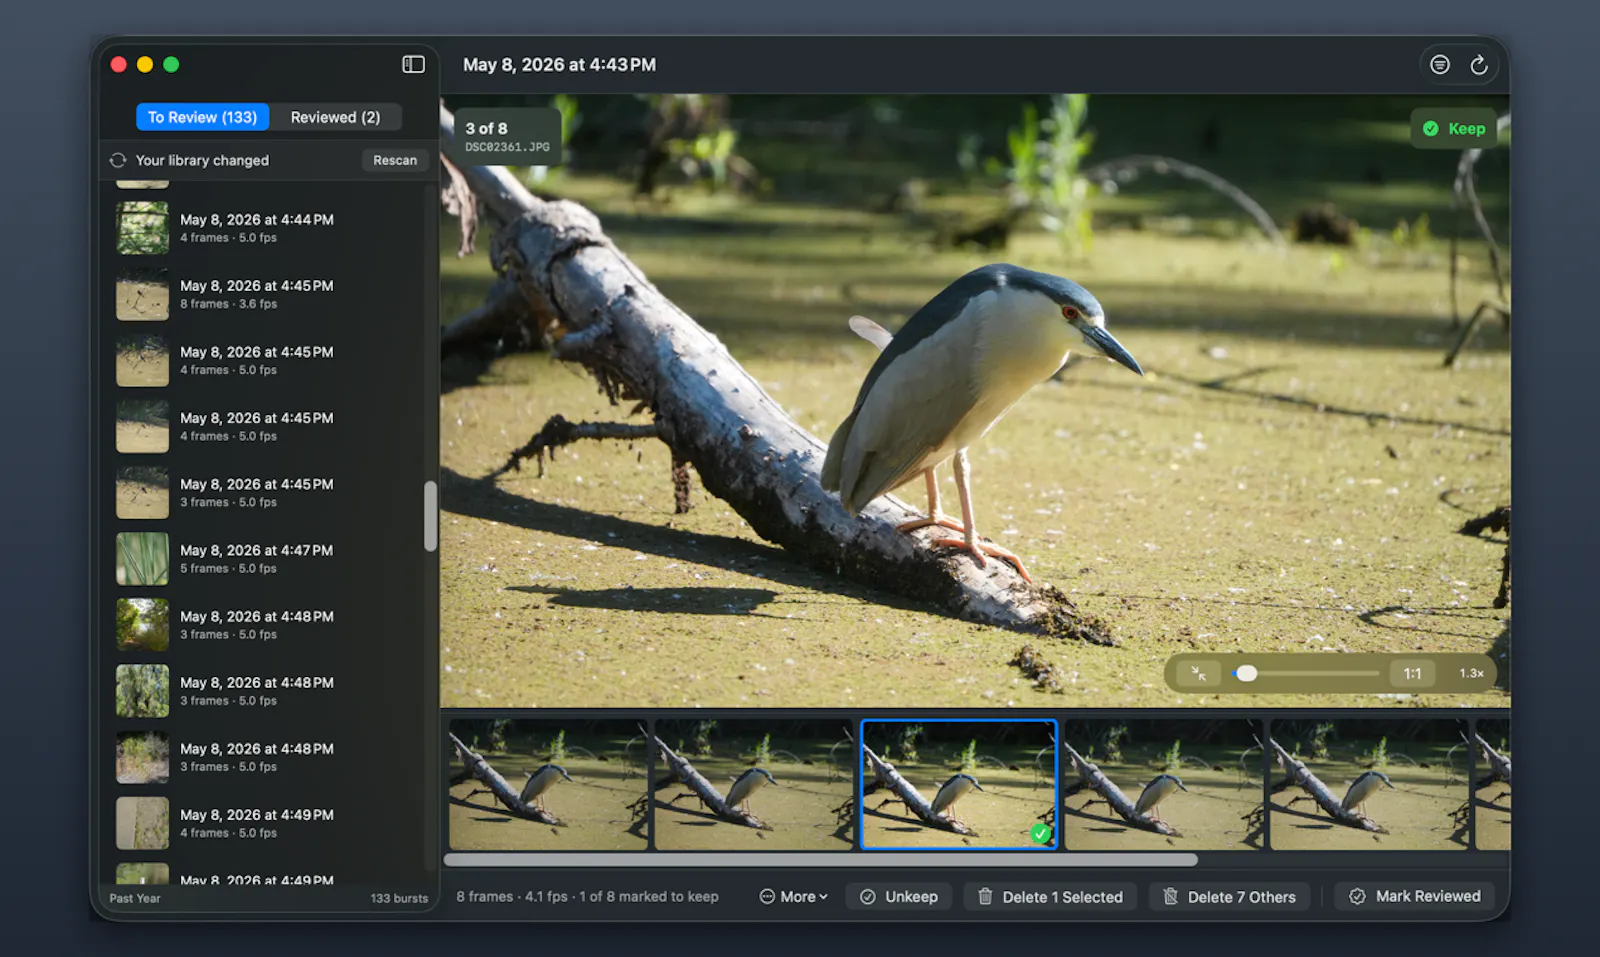Adjust the zoom level slider
1600x957 pixels.
(1306, 673)
